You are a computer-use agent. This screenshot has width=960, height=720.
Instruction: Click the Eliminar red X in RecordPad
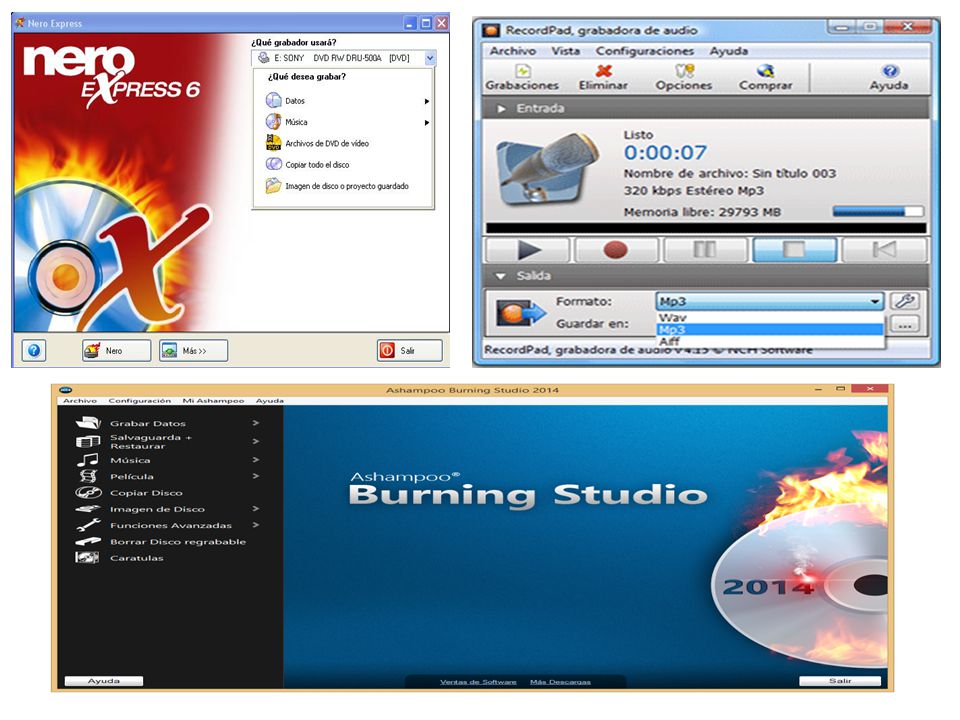[x=604, y=71]
